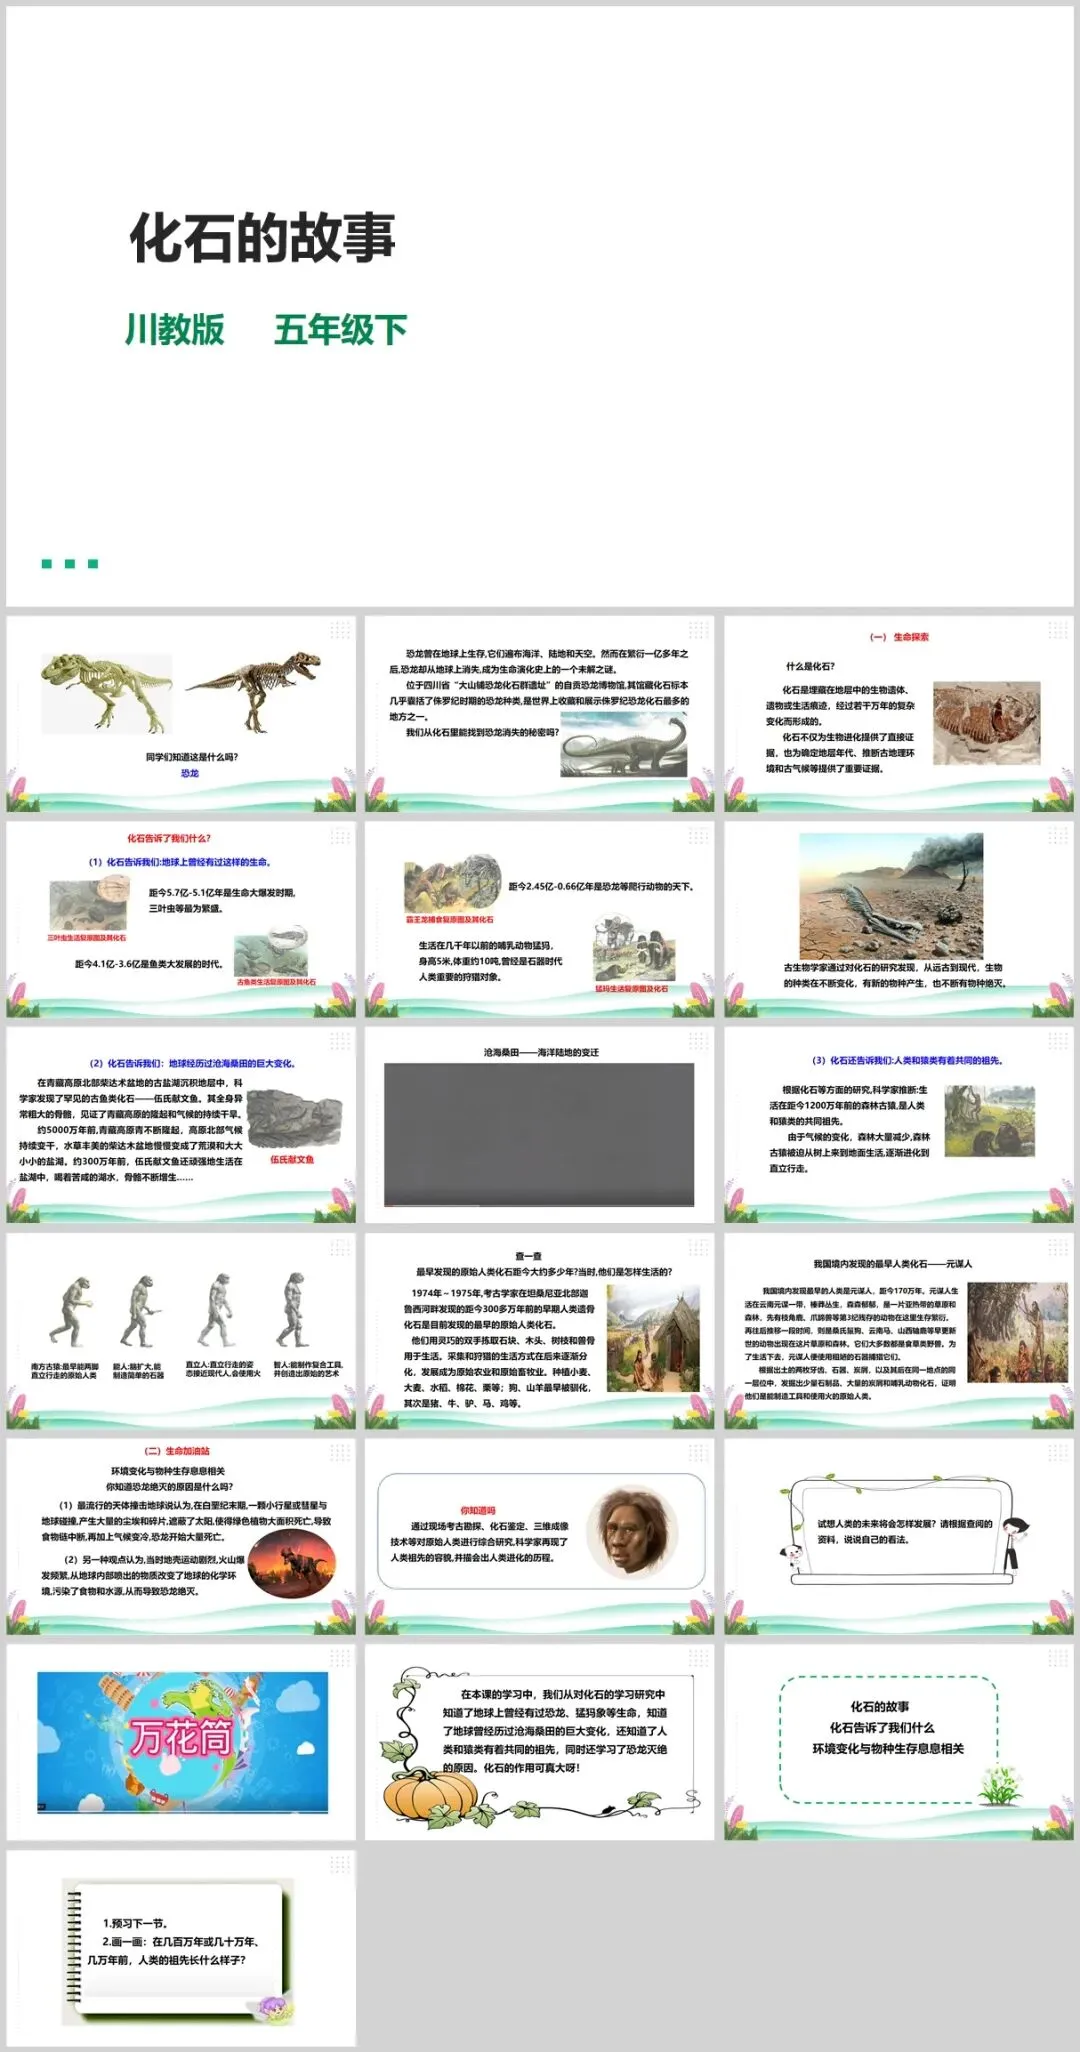Click the caption '三叶虫生活复原图及其化石'

pyautogui.click(x=88, y=938)
